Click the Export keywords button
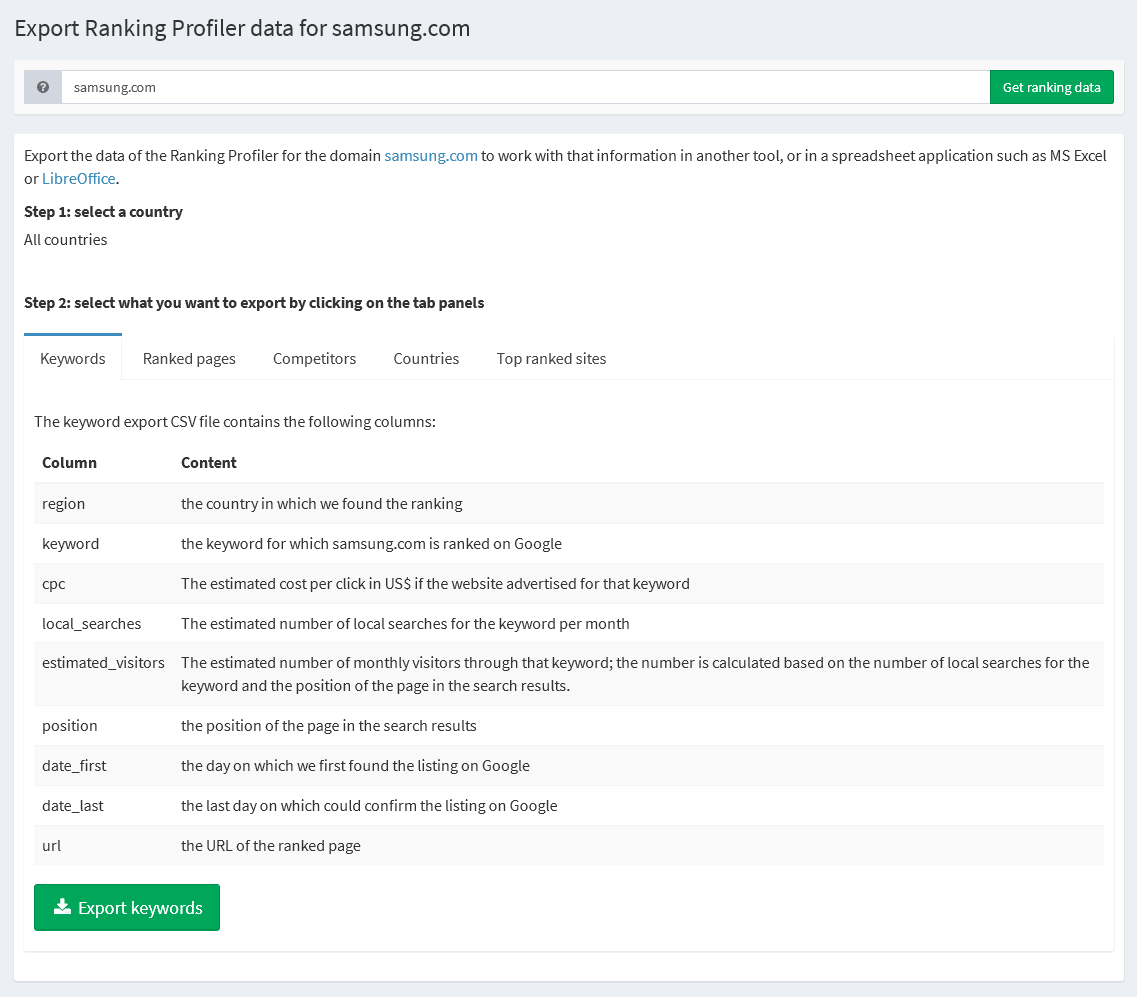 click(127, 907)
